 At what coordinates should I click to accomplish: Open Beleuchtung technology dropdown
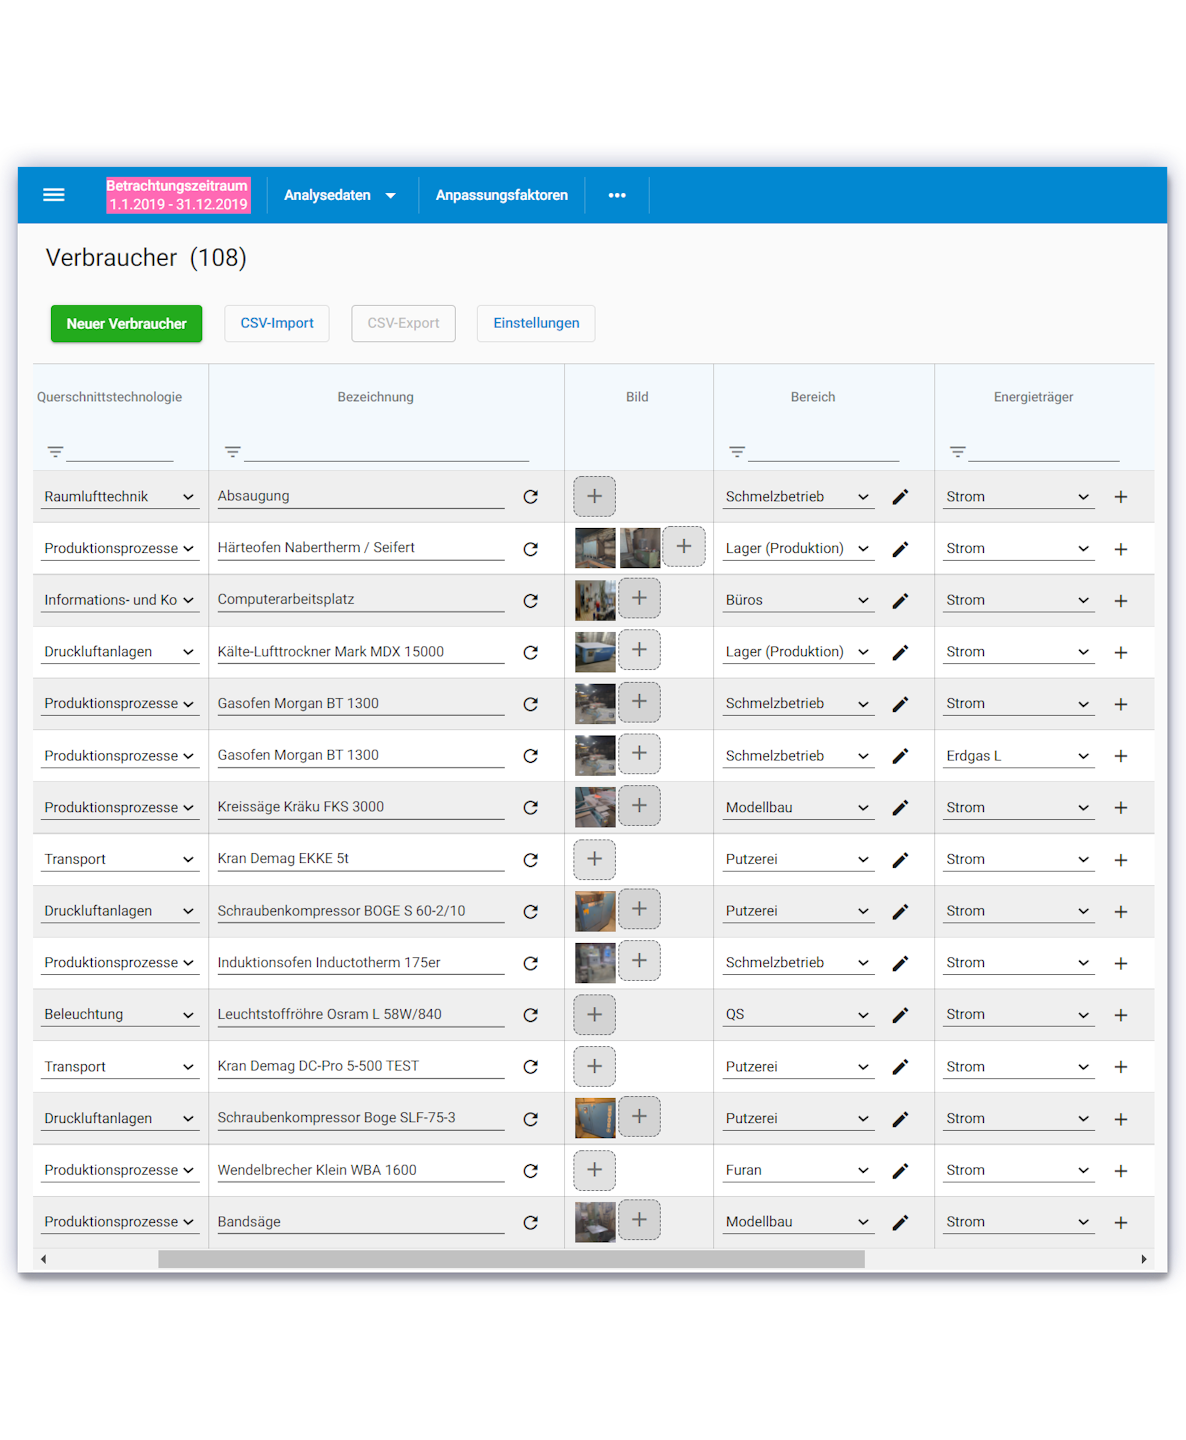pyautogui.click(x=119, y=1014)
